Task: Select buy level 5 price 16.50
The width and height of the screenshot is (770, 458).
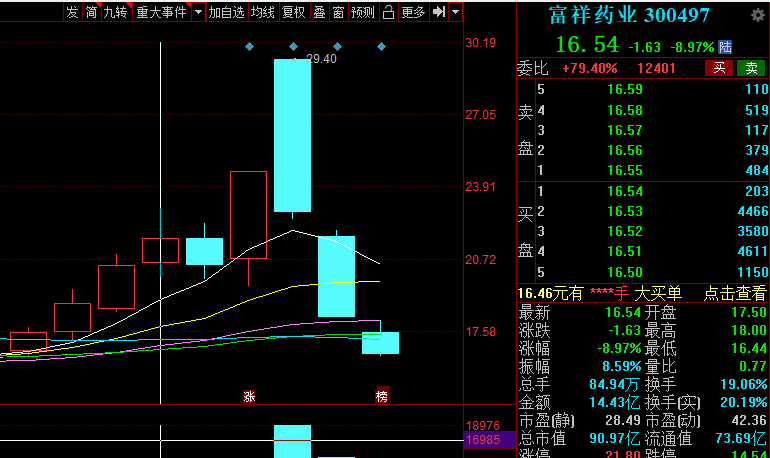Action: pos(625,272)
